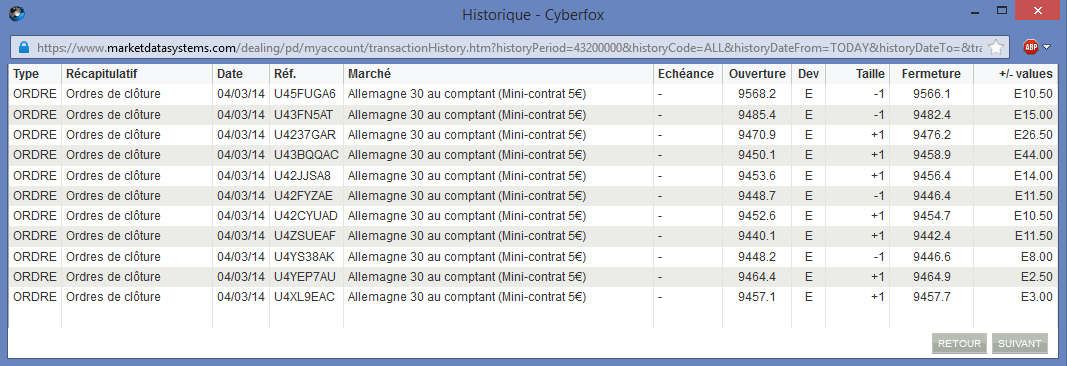The image size is (1067, 366).
Task: Click the Taille column header
Action: coord(870,73)
